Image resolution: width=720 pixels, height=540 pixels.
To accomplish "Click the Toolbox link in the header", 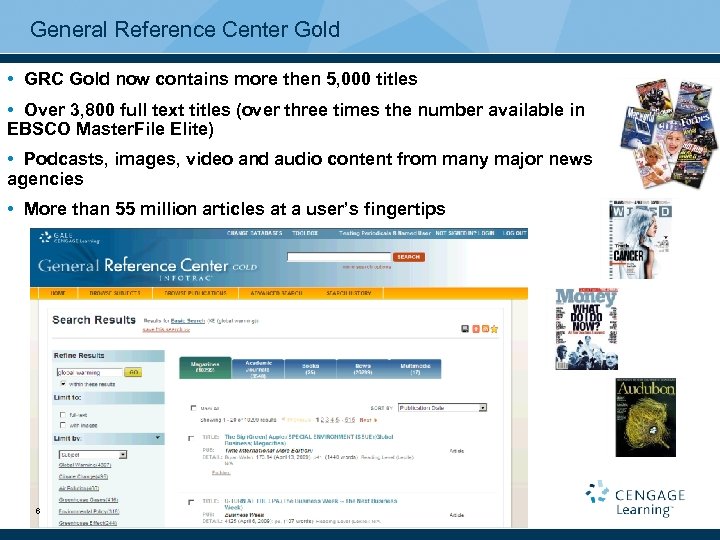I will [305, 233].
